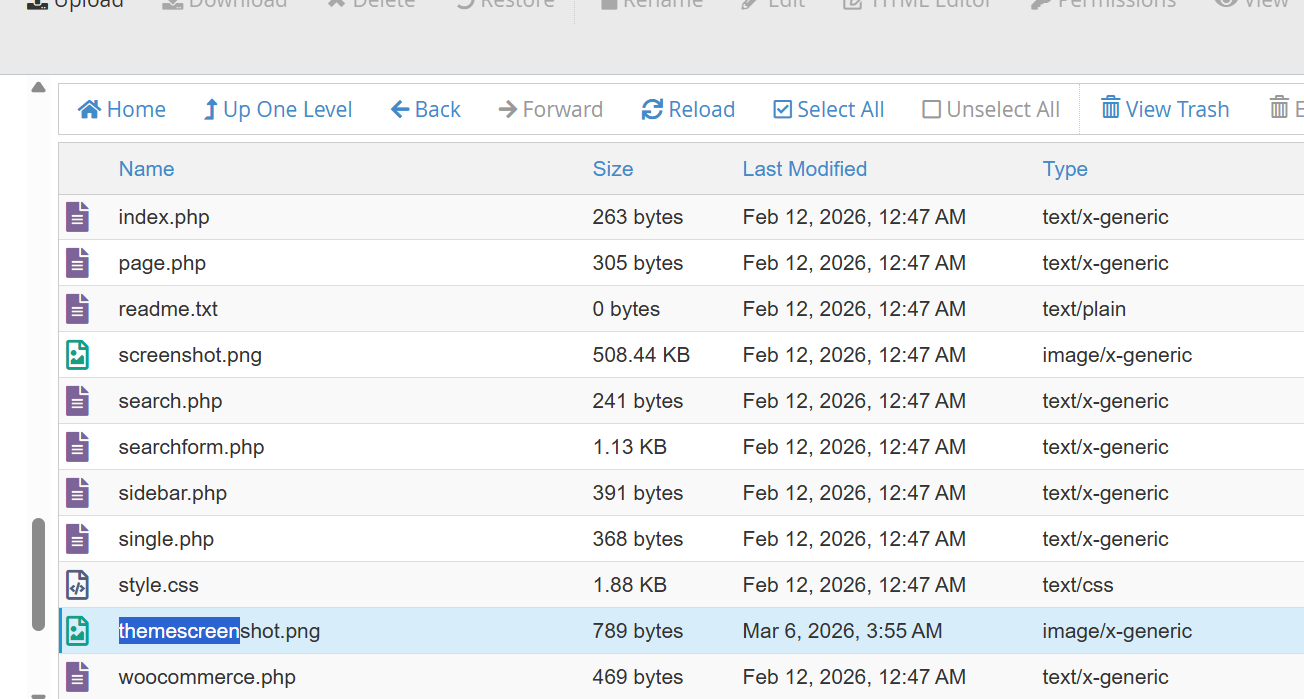The width and height of the screenshot is (1304, 699).
Task: Click the 263 bytes size cell
Action: click(x=638, y=217)
